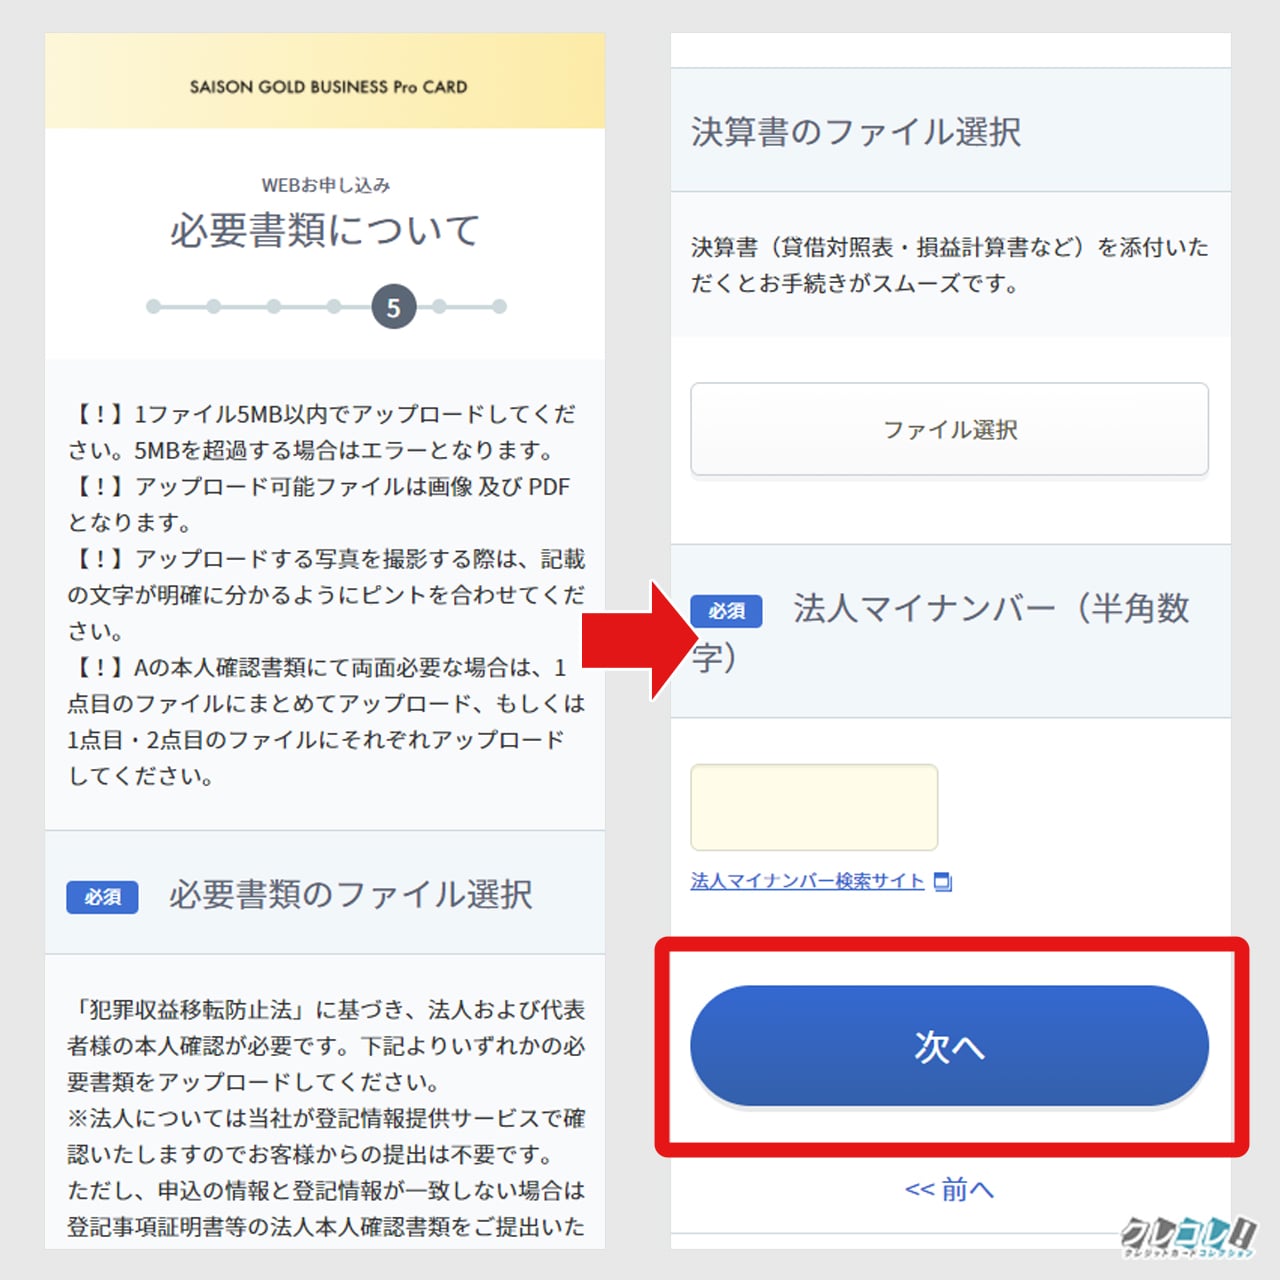Viewport: 1280px width, 1280px height.
Task: Focus the 法人マイナンバー number input field
Action: [x=814, y=807]
